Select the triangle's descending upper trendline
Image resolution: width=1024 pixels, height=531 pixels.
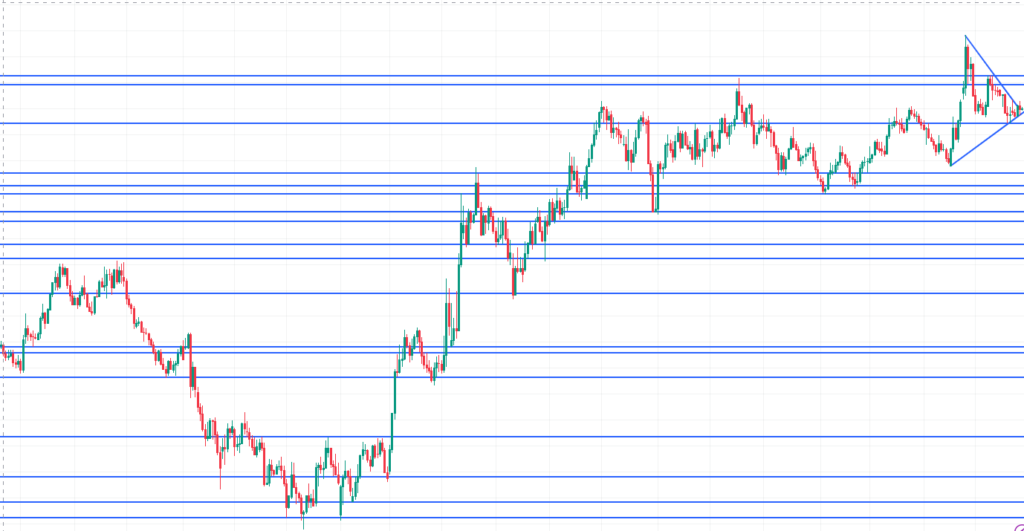993,74
